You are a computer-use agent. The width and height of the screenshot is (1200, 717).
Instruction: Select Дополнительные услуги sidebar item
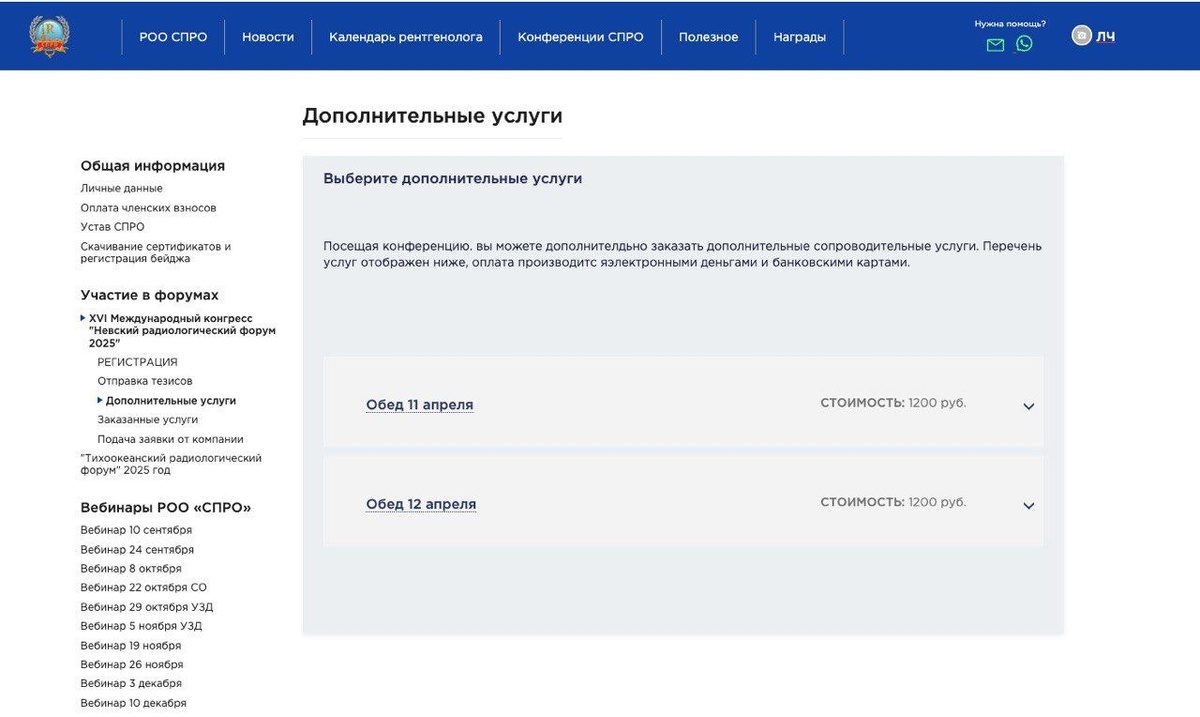[x=171, y=400]
